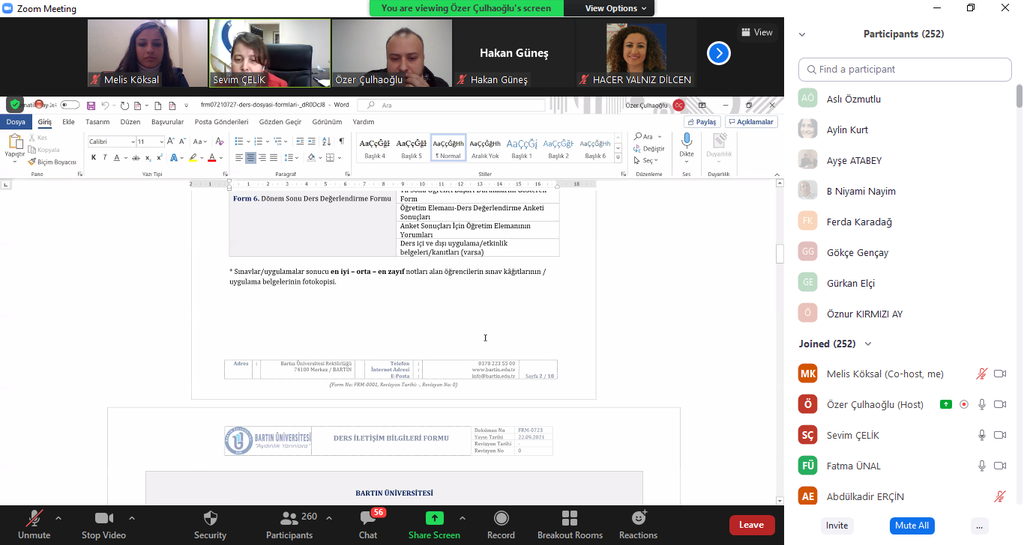The width and height of the screenshot is (1024, 545).
Task: Click Find a participant search field
Action: 904,69
